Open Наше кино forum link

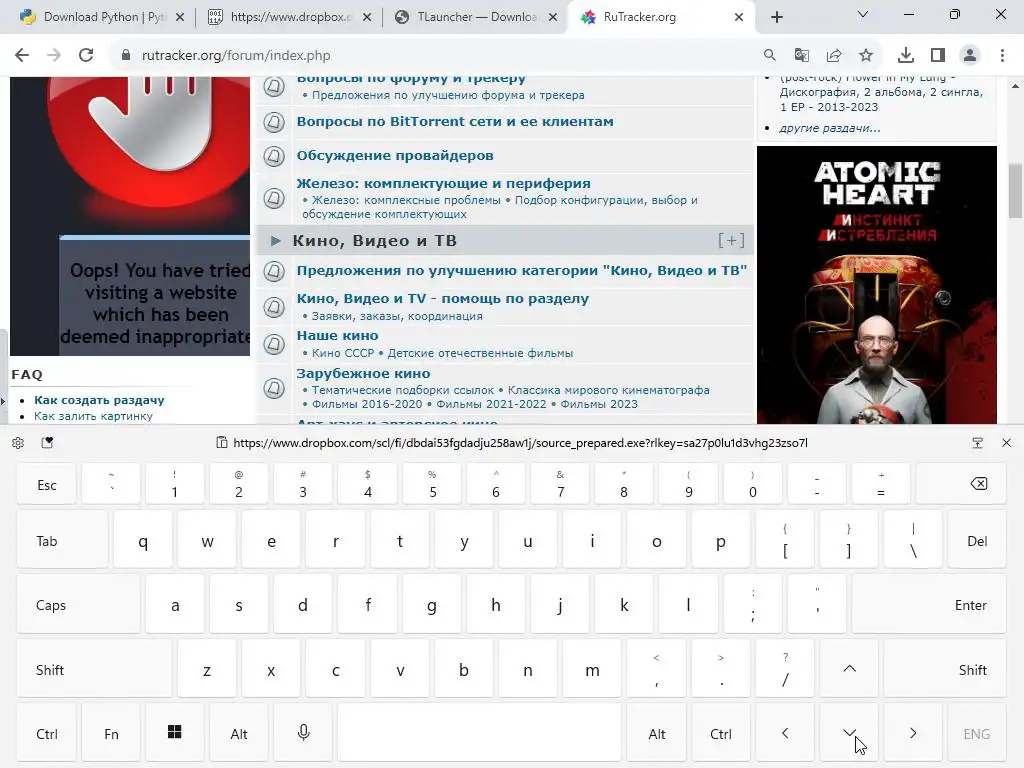(x=338, y=336)
